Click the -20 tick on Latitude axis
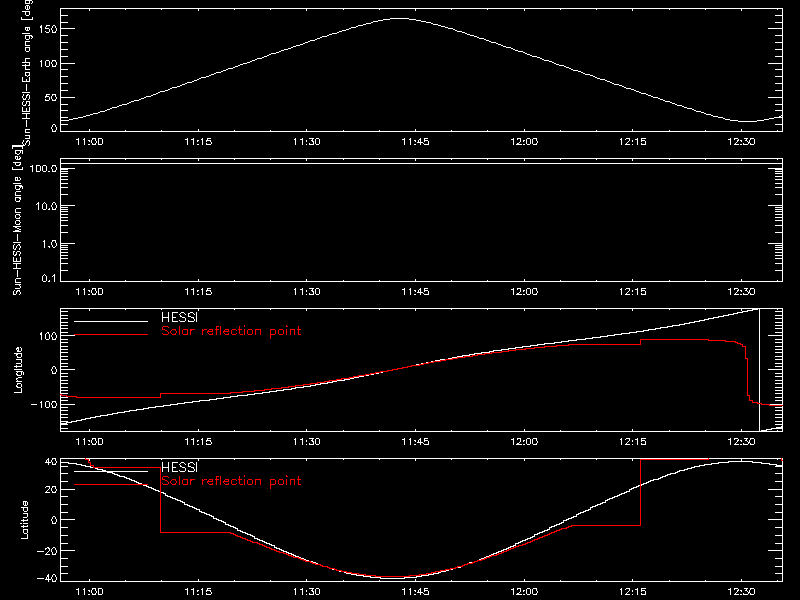Image resolution: width=800 pixels, height=600 pixels. [x=47, y=551]
